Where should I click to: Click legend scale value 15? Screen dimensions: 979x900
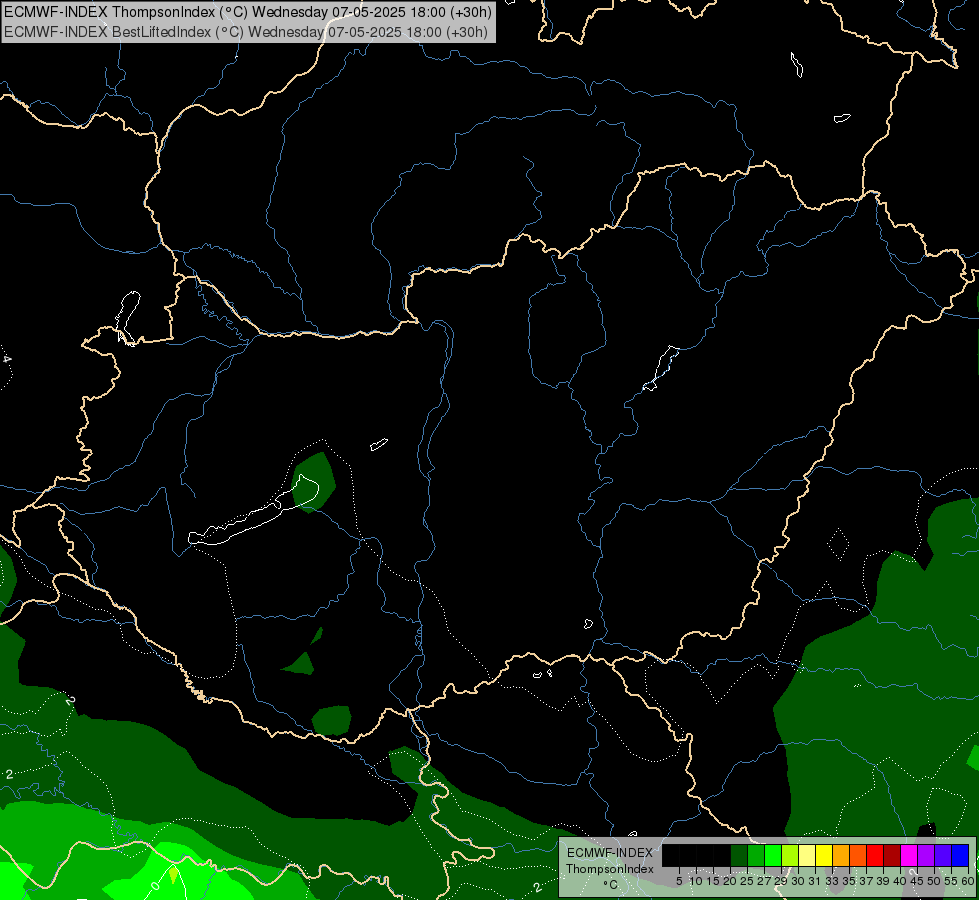click(x=713, y=881)
